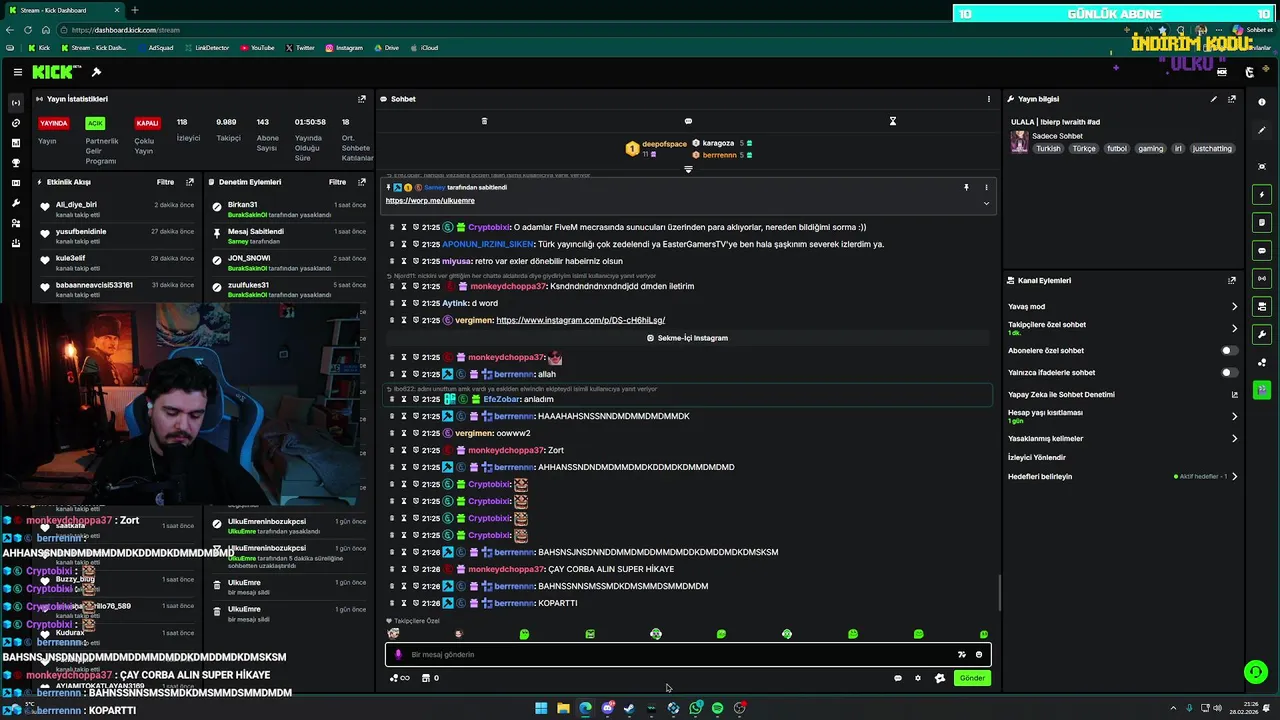Open the chat settings gear below message box
This screenshot has height=720, width=1280.
918,678
